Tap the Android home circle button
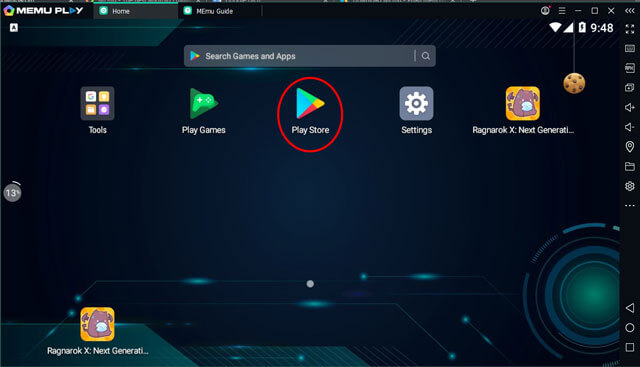Image resolution: width=640 pixels, height=367 pixels. tap(630, 327)
